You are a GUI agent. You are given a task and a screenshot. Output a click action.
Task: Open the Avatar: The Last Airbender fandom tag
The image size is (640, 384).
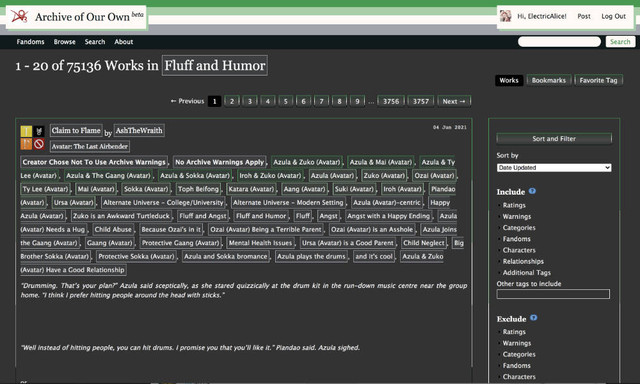pos(89,146)
